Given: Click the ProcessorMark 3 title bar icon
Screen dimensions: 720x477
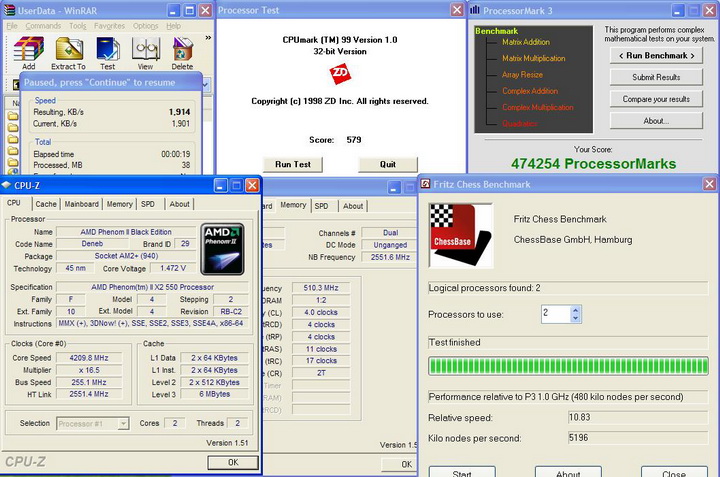Looking at the screenshot, I should (x=475, y=10).
